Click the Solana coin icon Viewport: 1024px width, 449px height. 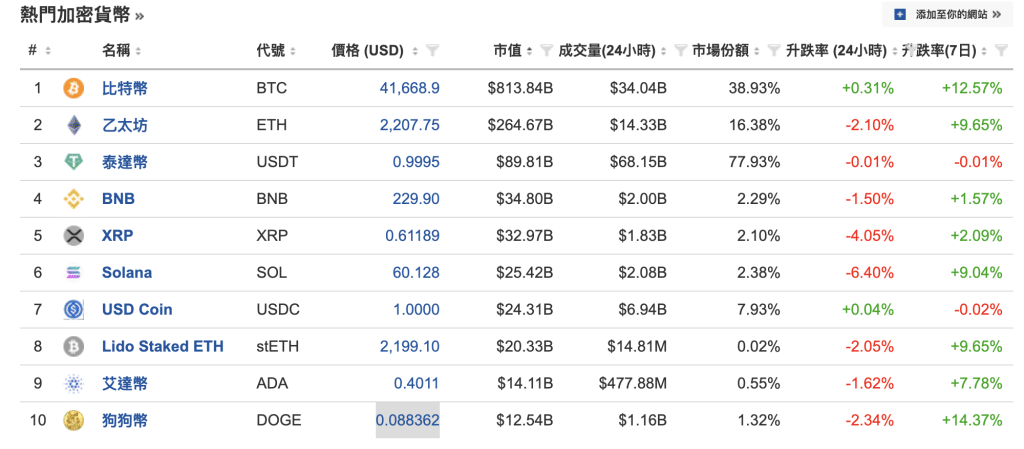74,273
